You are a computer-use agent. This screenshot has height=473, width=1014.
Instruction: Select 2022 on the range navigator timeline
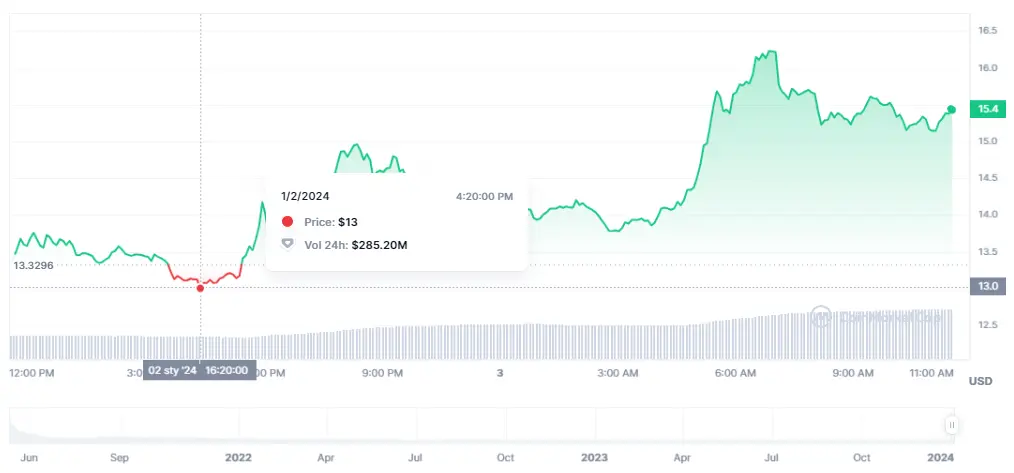coord(238,456)
